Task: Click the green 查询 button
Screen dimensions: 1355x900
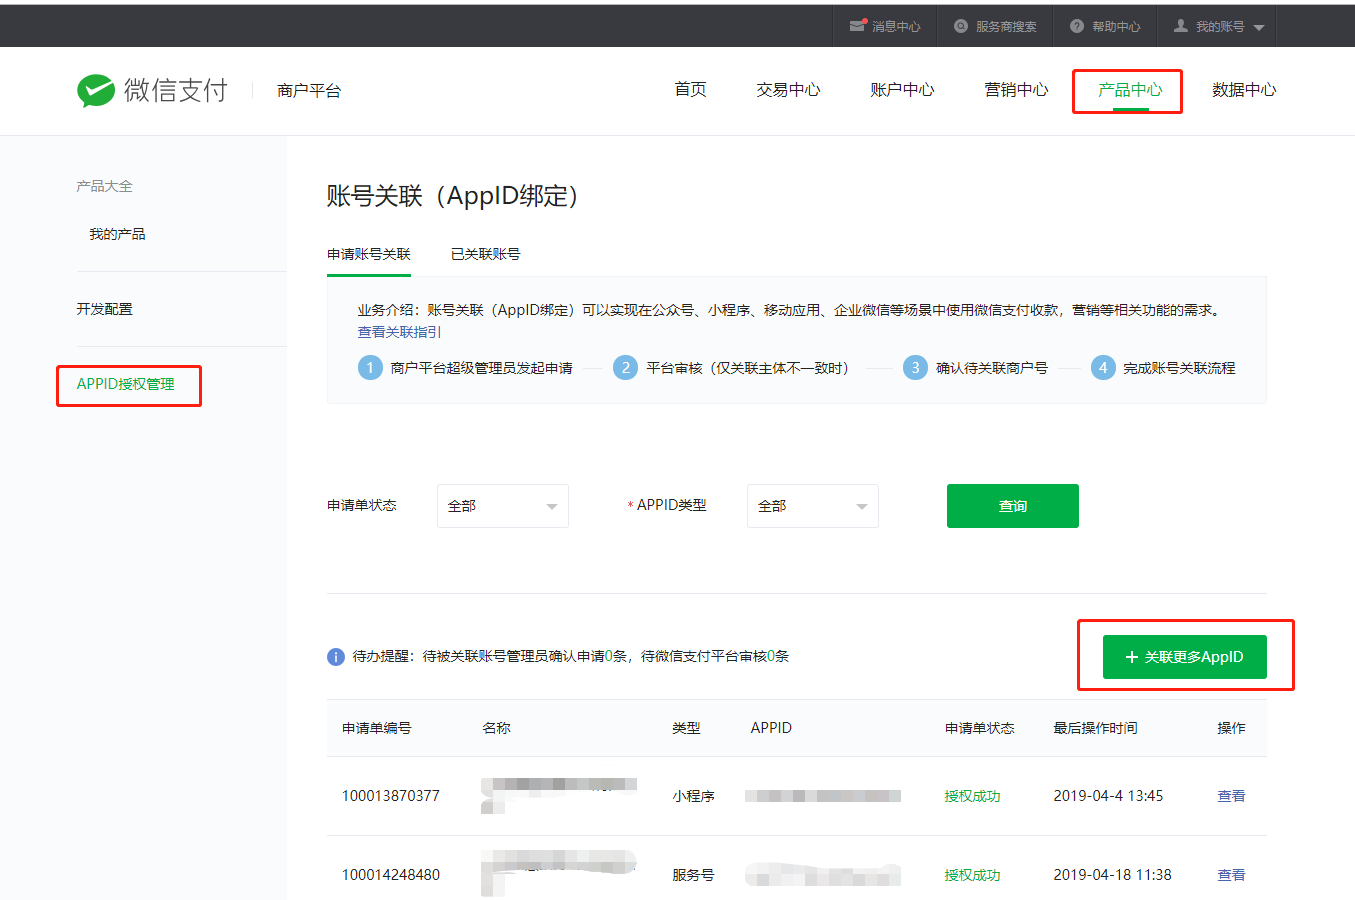Action: pyautogui.click(x=1013, y=506)
